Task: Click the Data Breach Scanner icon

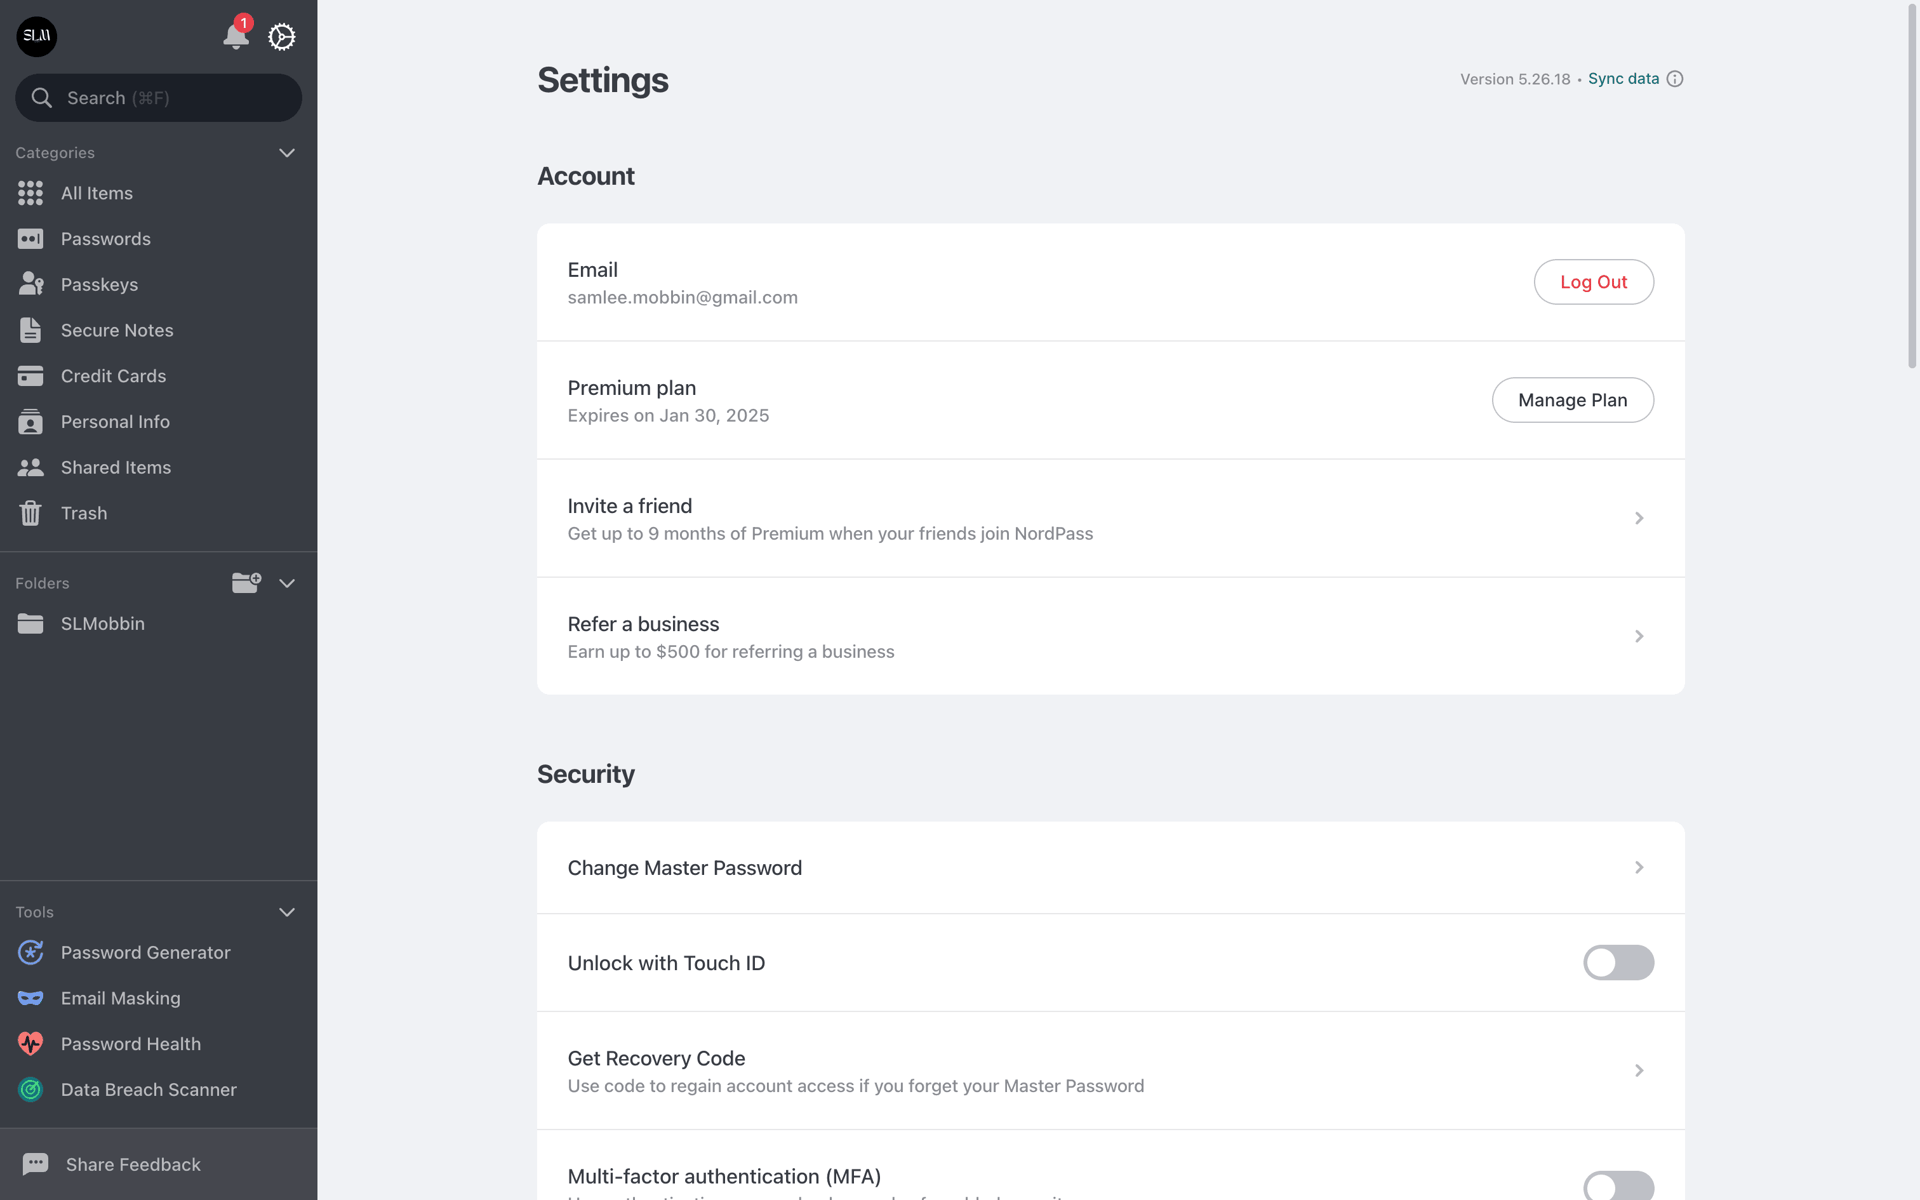Action: coord(30,1090)
